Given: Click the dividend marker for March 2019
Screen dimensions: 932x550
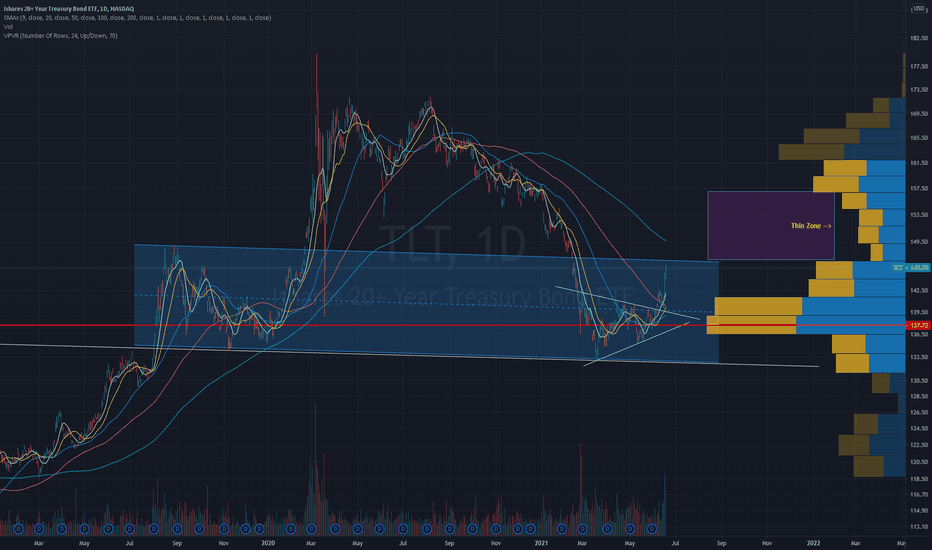Looking at the screenshot, I should click(39, 529).
